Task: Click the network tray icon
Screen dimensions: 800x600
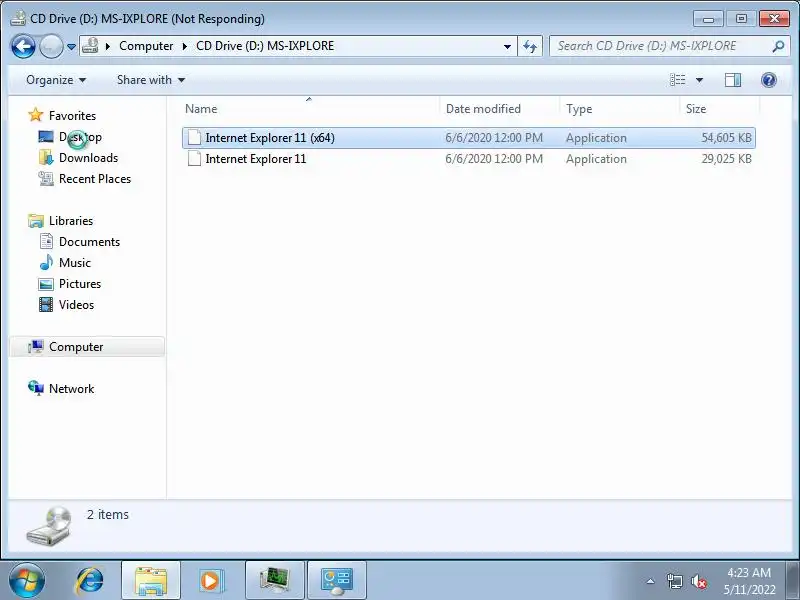Action: [674, 581]
